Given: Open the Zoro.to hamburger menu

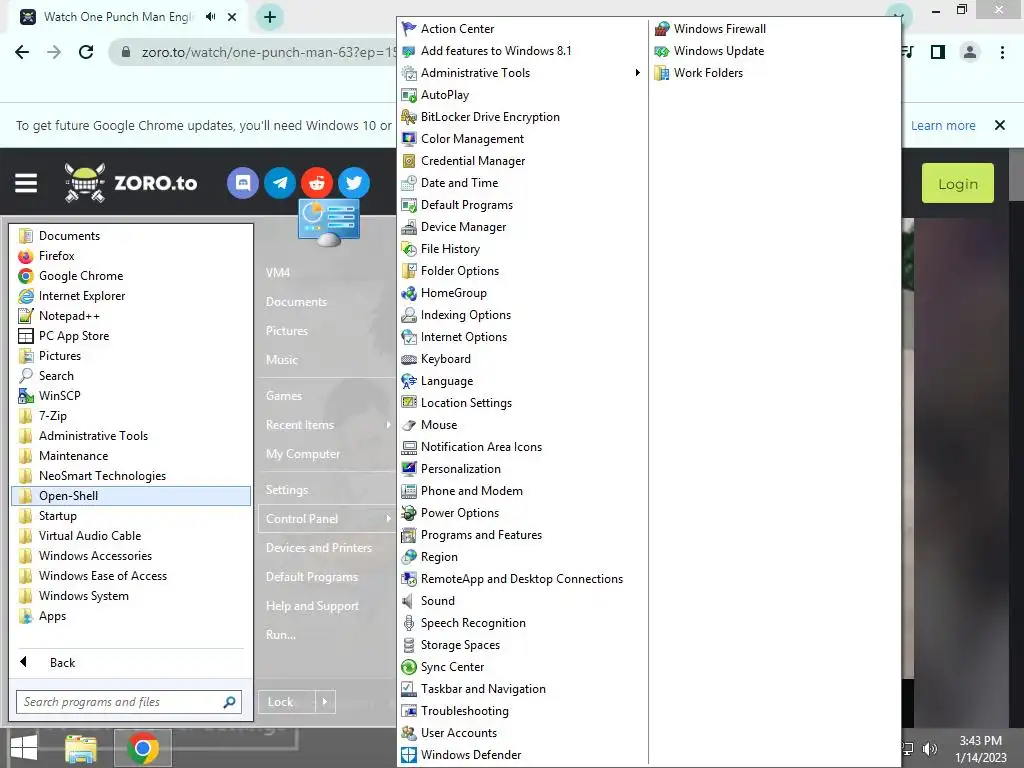Looking at the screenshot, I should 26,183.
